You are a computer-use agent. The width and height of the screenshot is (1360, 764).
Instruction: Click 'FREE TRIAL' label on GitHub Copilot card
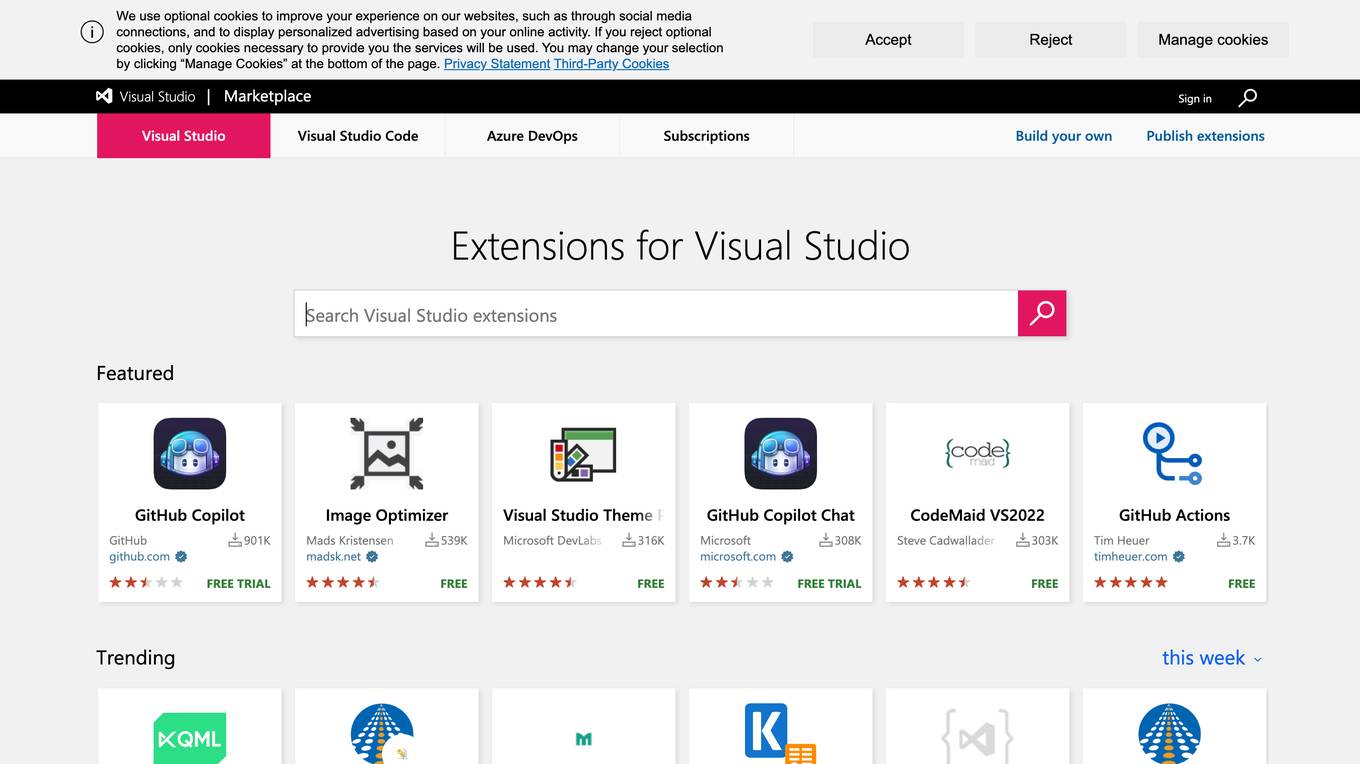(239, 584)
